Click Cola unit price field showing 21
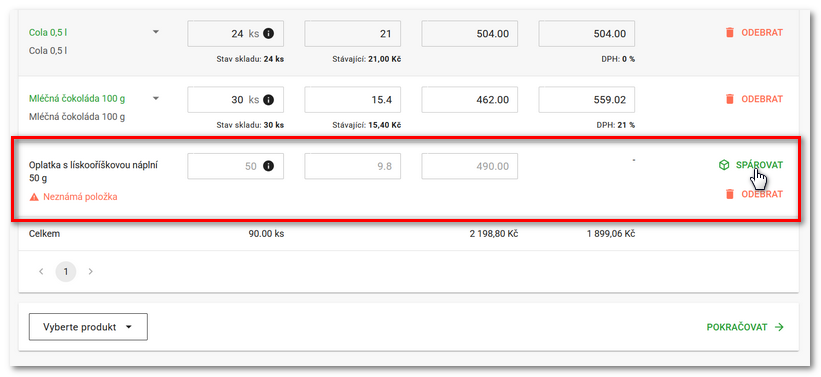This screenshot has width=821, height=377. click(353, 34)
